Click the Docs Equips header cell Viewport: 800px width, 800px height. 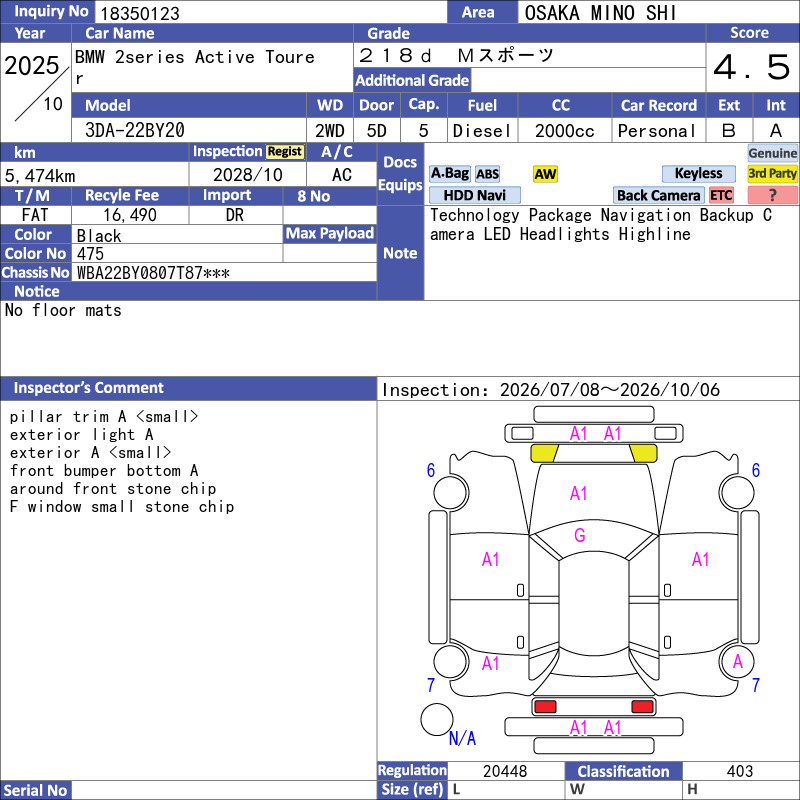400,173
